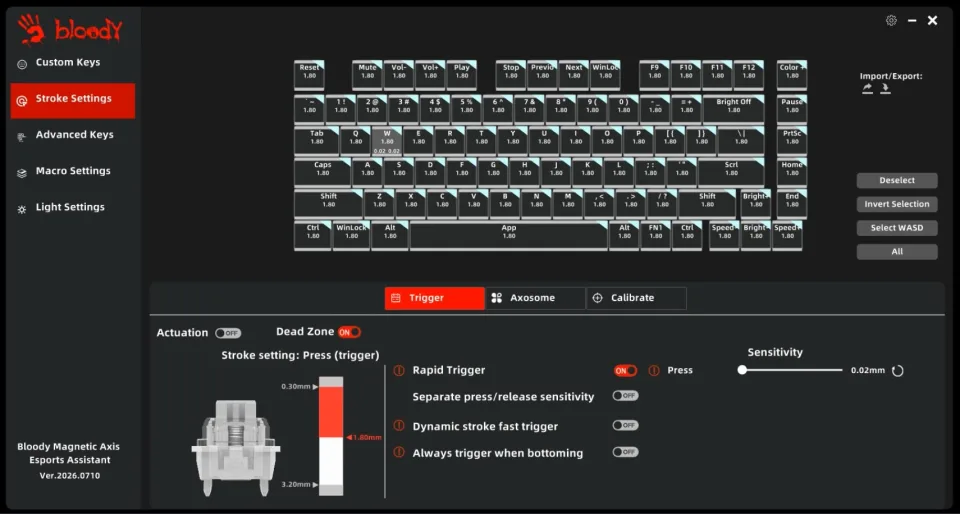Reset sensitivity with the circular arrow icon
This screenshot has height=514, width=960.
(x=898, y=371)
